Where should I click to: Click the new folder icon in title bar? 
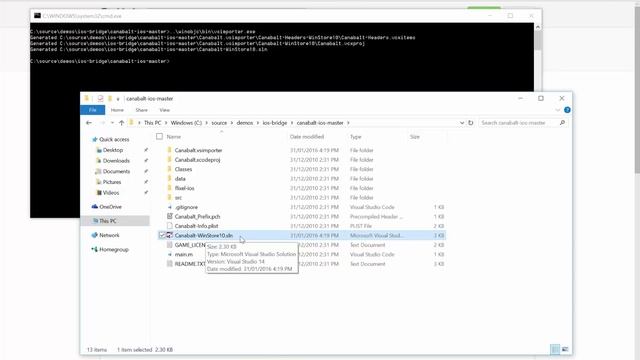109,98
